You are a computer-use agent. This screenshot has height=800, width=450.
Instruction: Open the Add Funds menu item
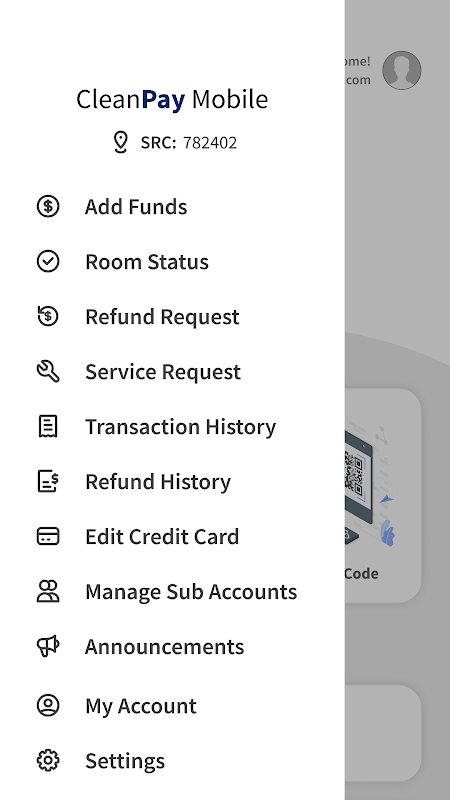tap(172, 207)
